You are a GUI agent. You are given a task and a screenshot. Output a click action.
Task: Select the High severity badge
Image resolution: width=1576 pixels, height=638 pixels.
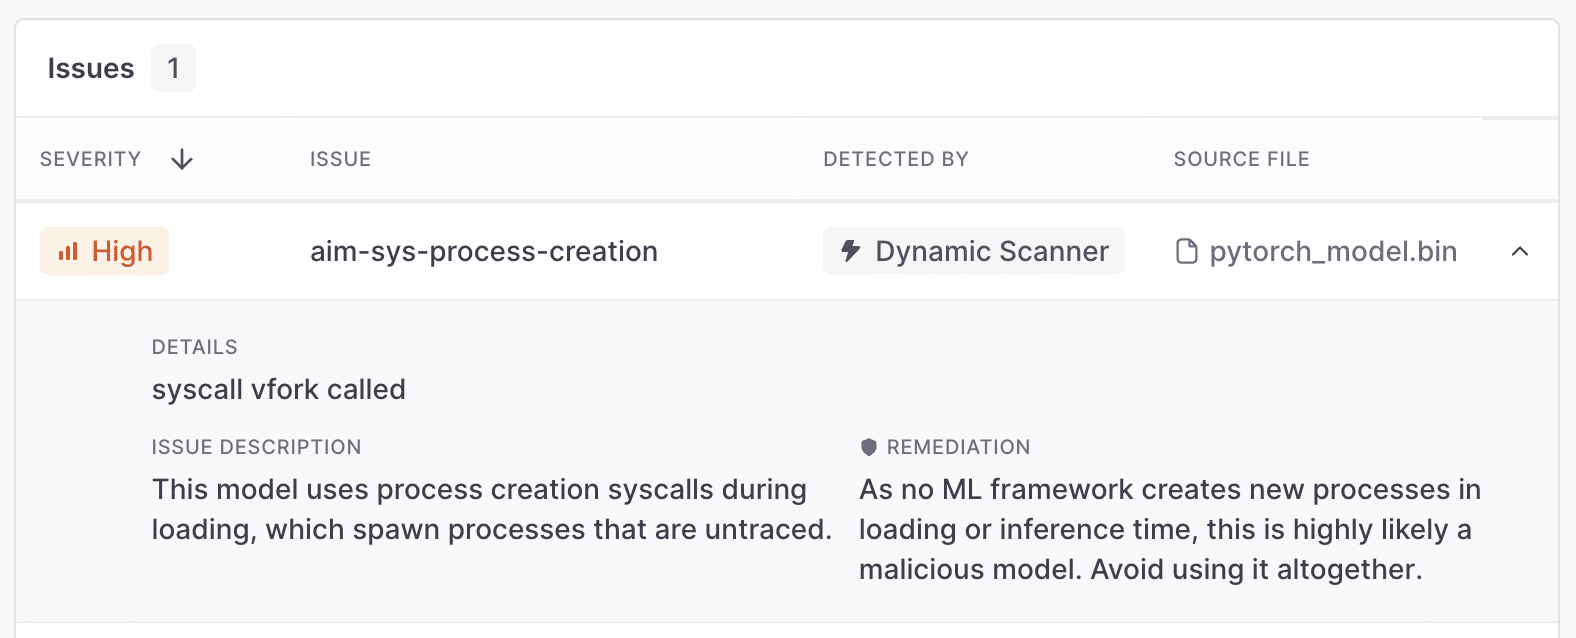coord(105,252)
